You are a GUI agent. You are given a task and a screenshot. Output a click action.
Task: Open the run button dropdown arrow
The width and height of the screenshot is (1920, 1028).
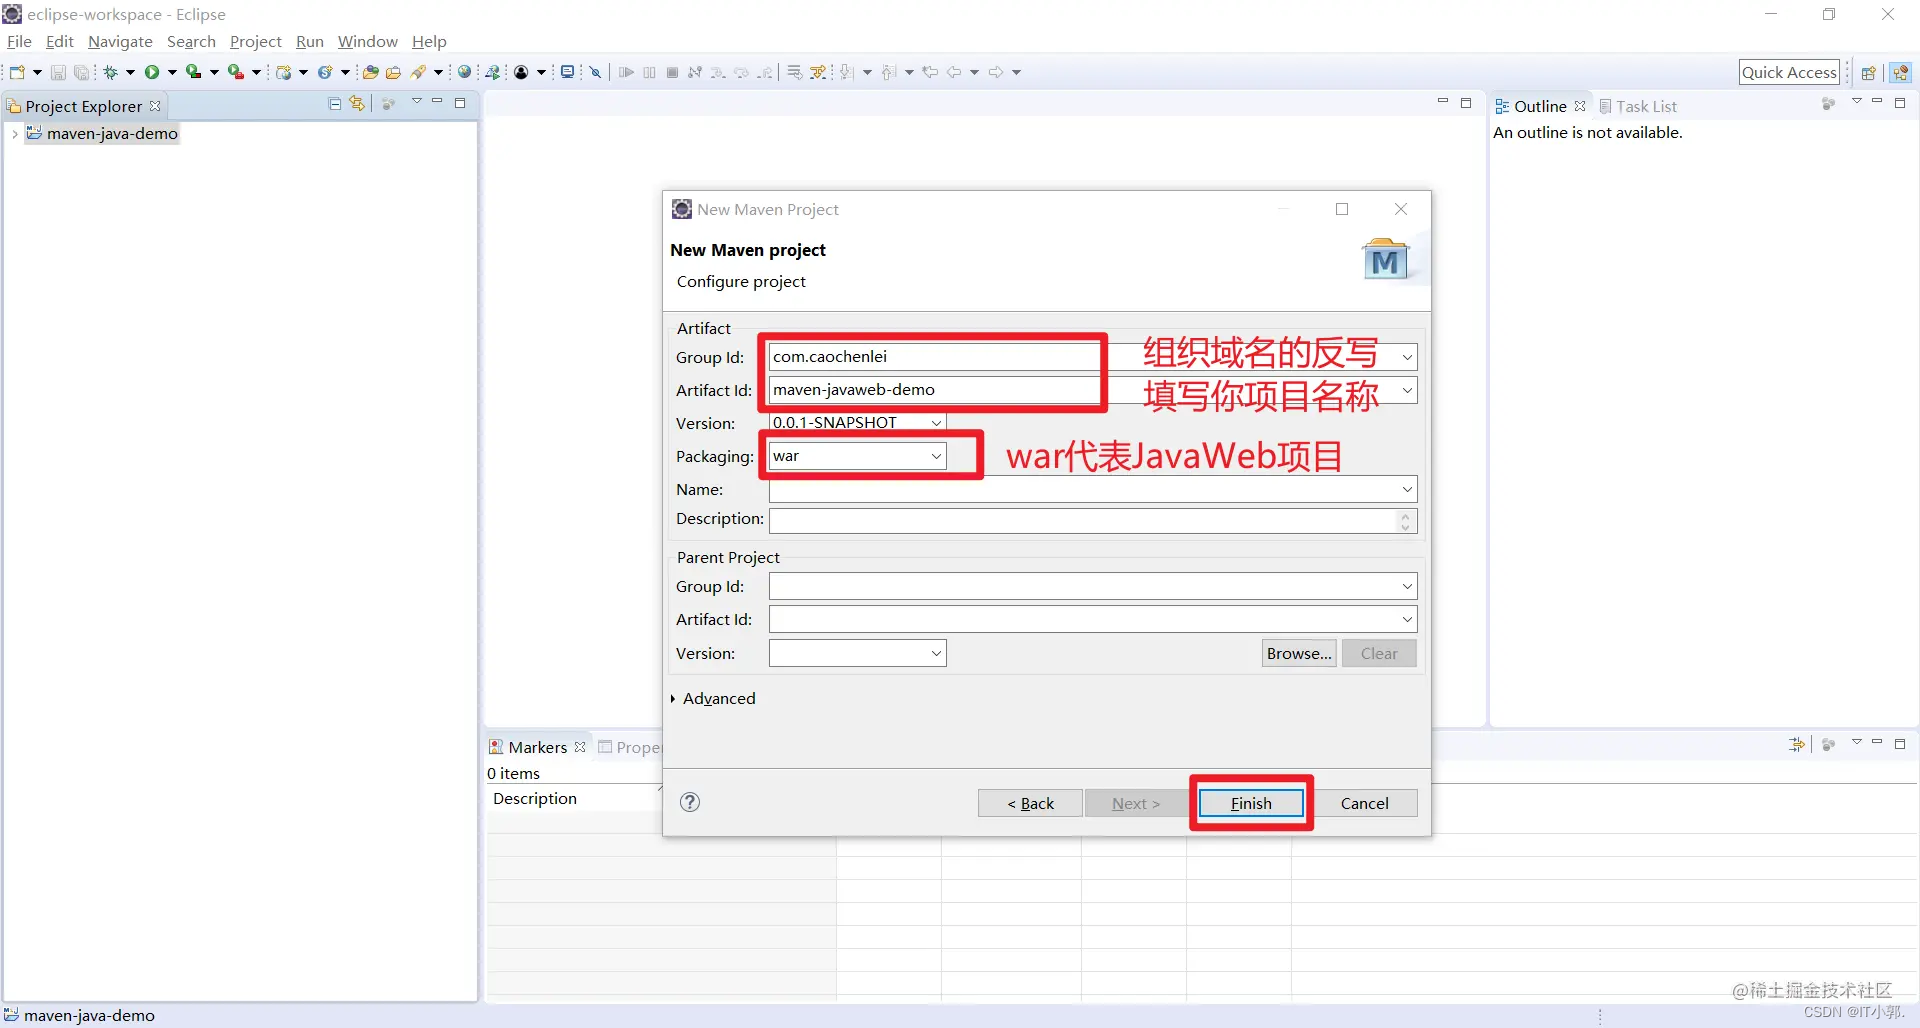coord(172,72)
